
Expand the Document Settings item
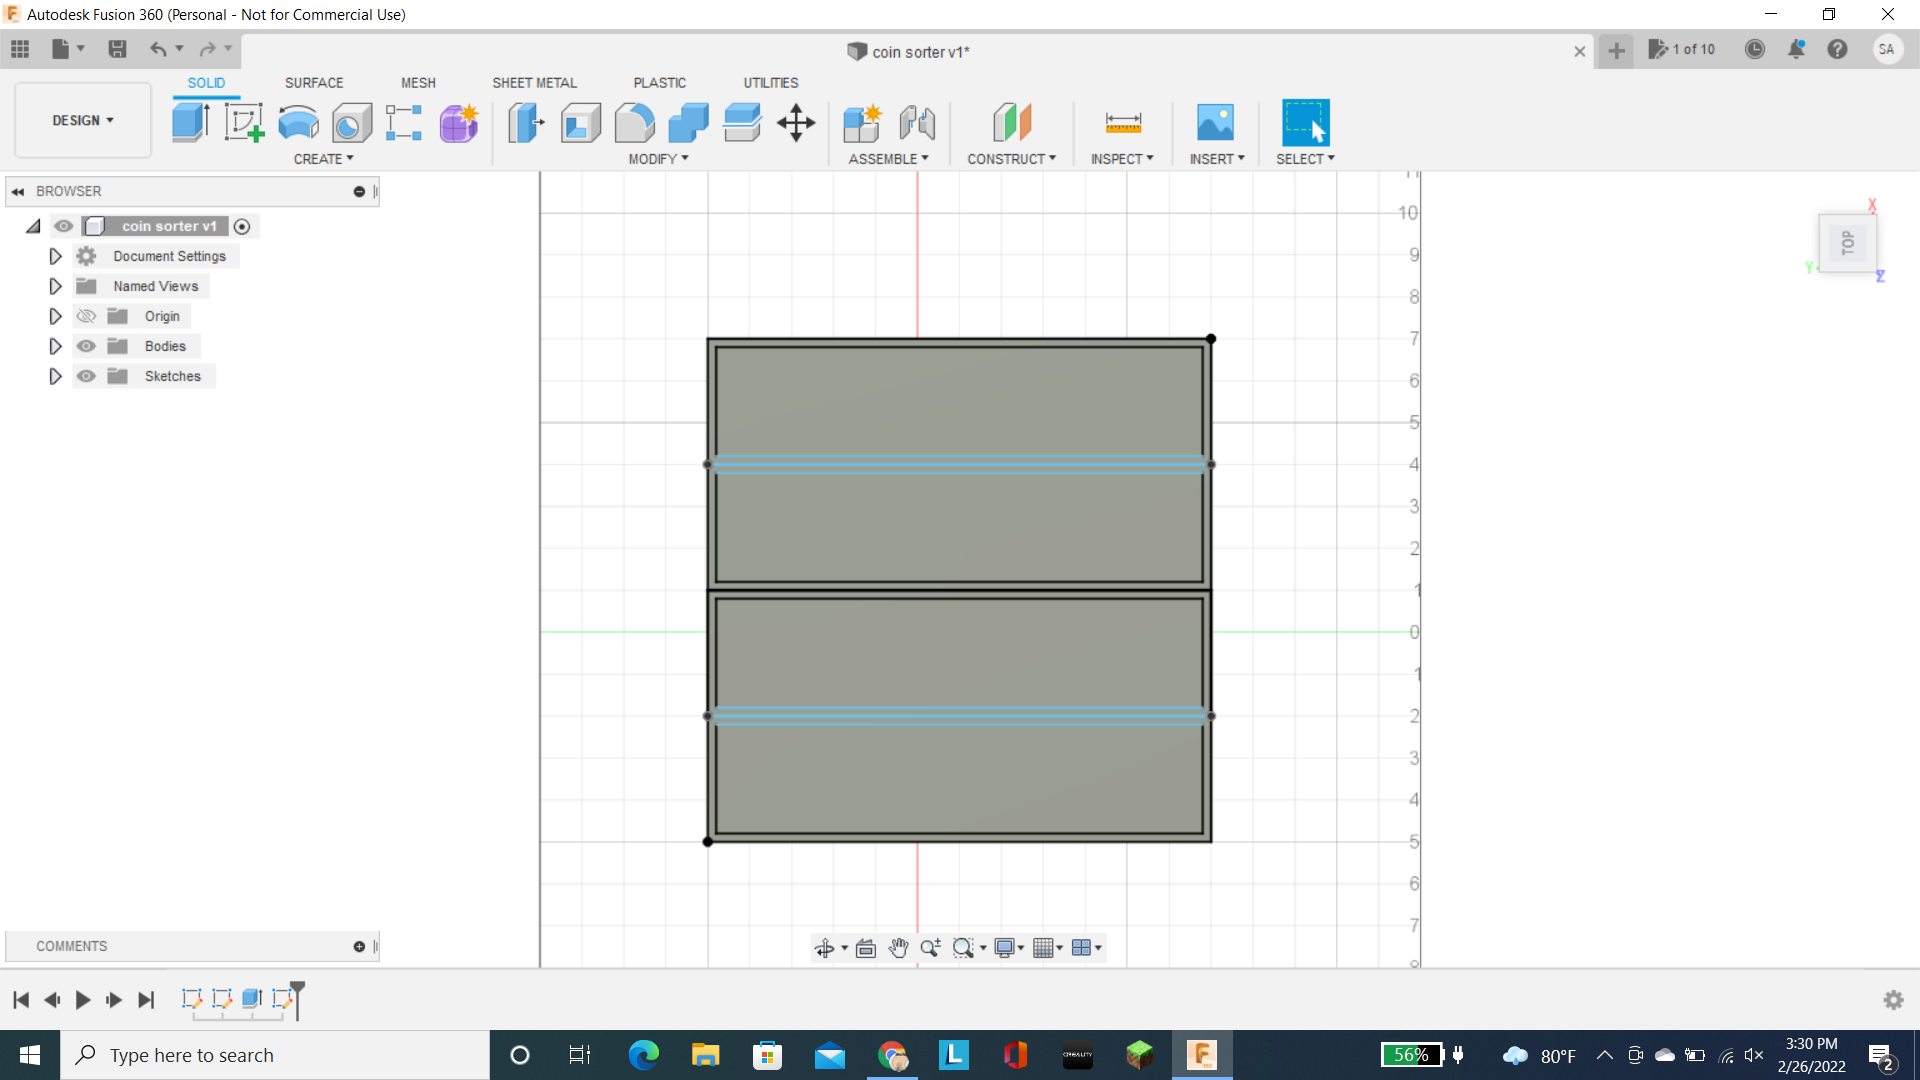[55, 256]
